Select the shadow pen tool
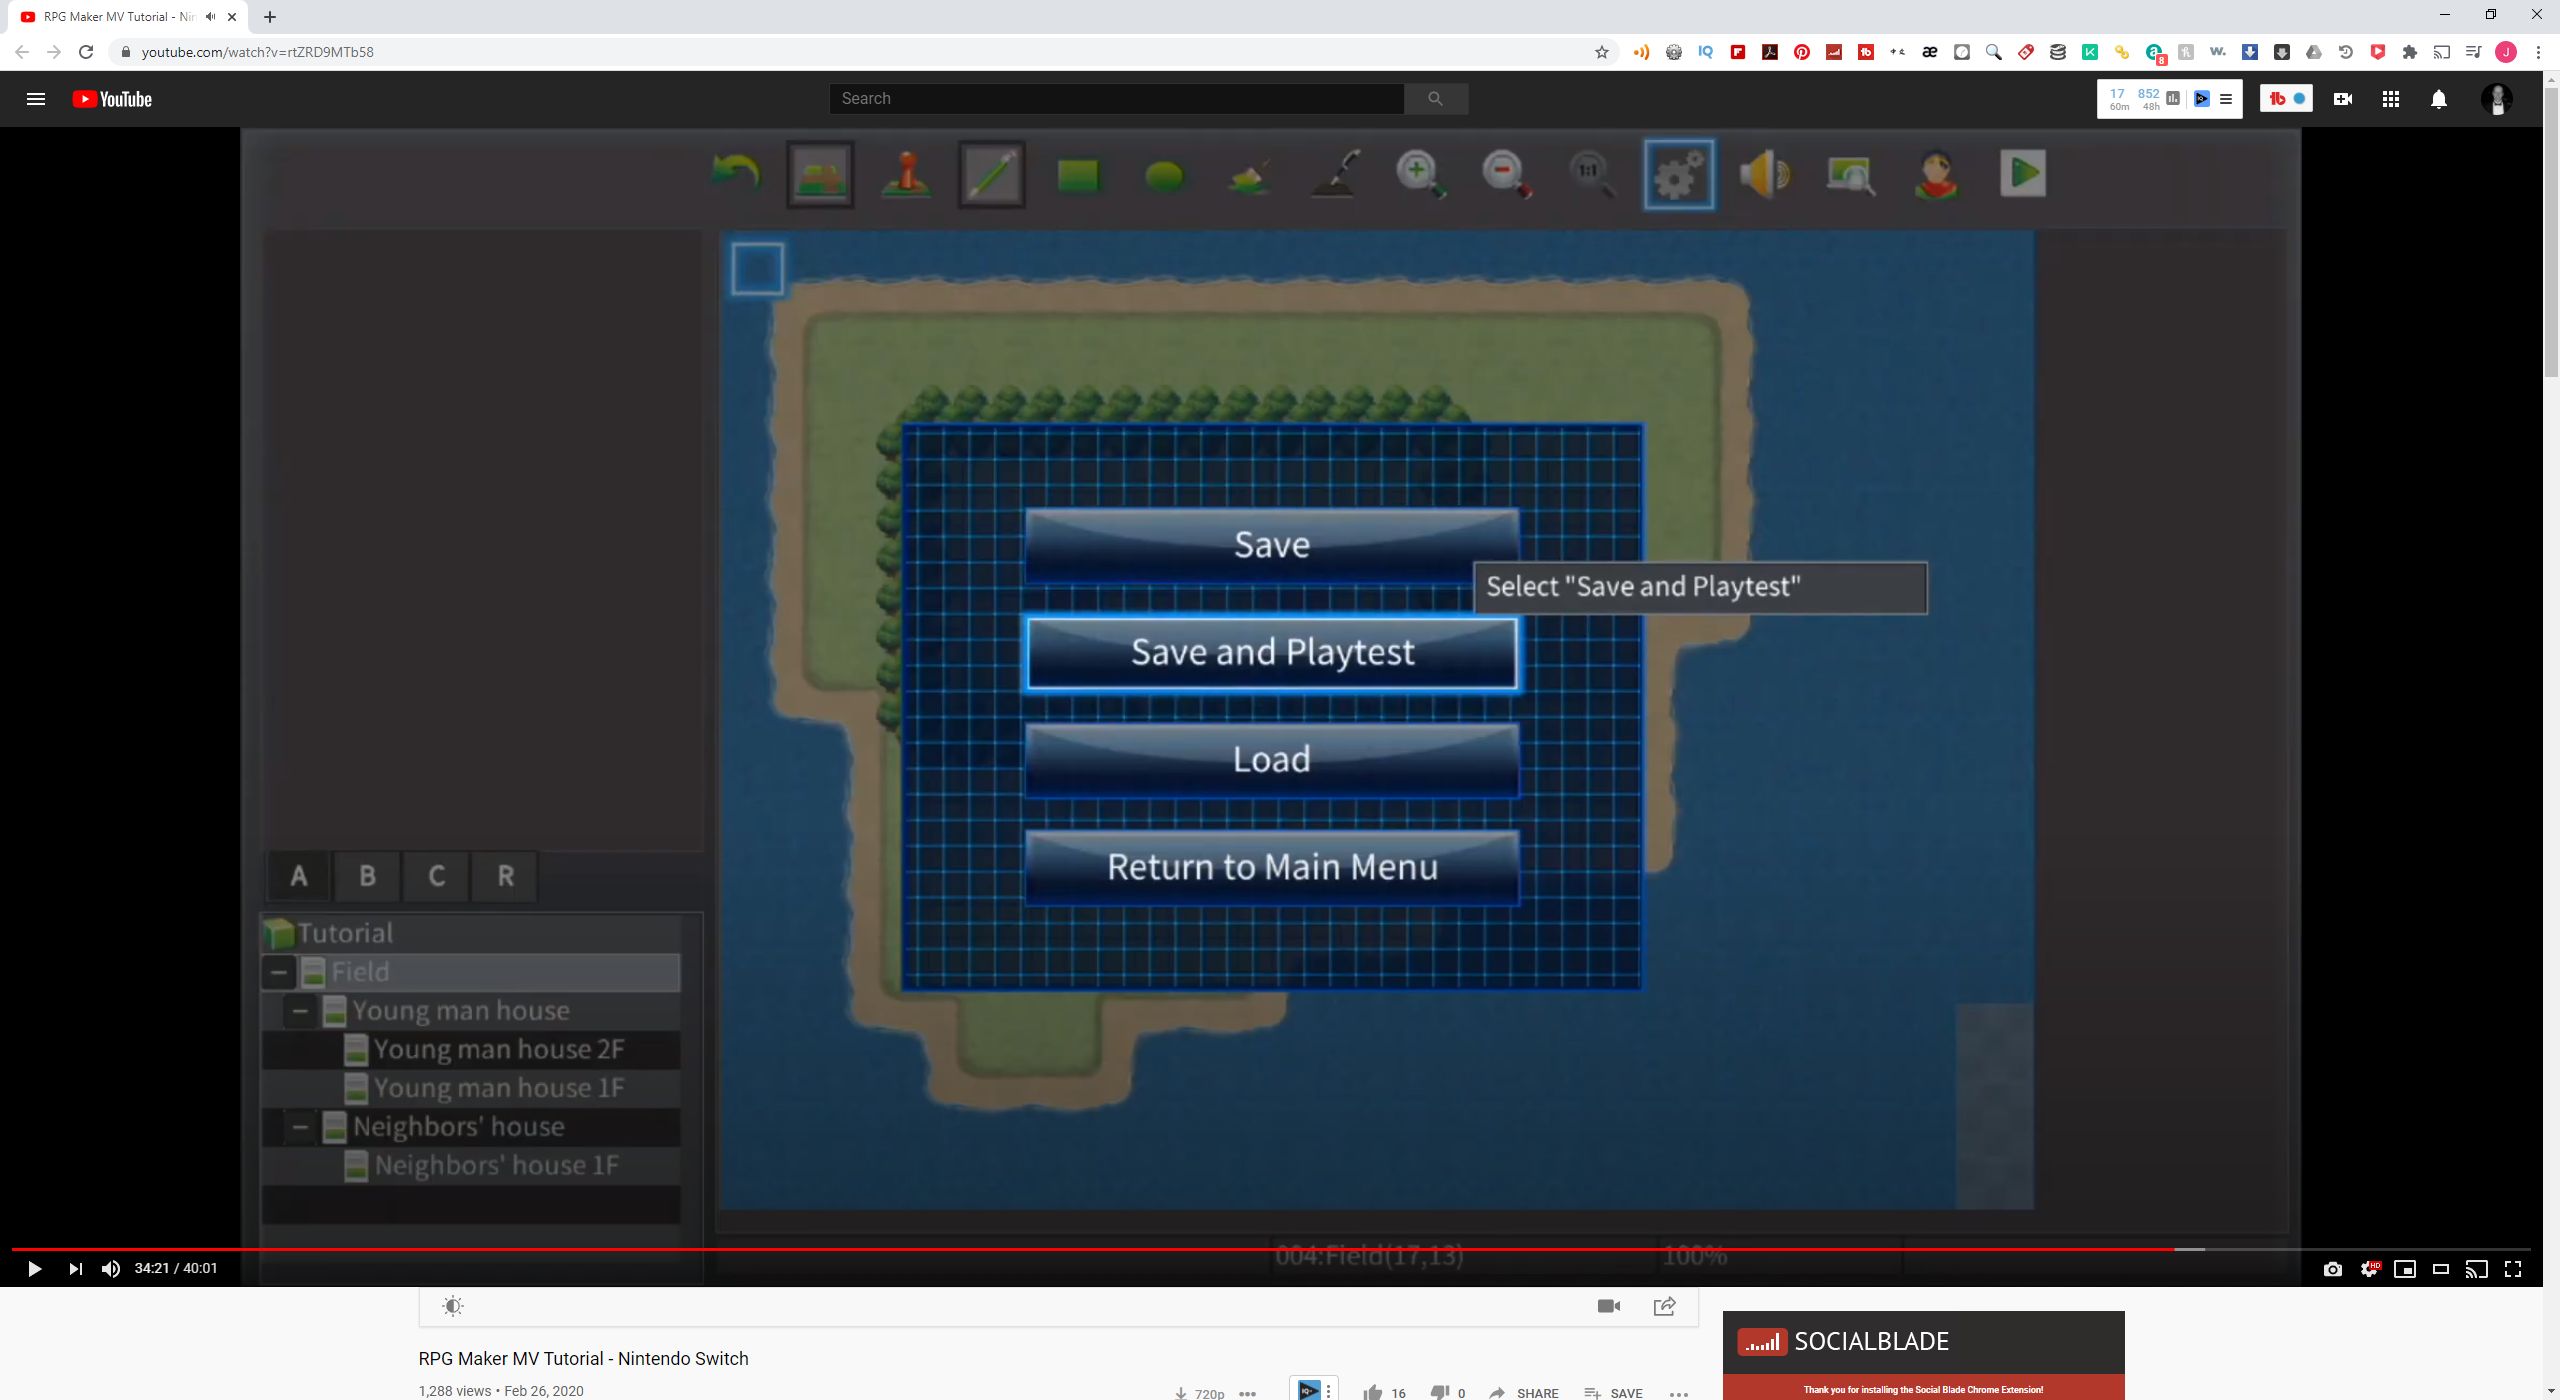This screenshot has height=1400, width=2560. coord(1336,174)
